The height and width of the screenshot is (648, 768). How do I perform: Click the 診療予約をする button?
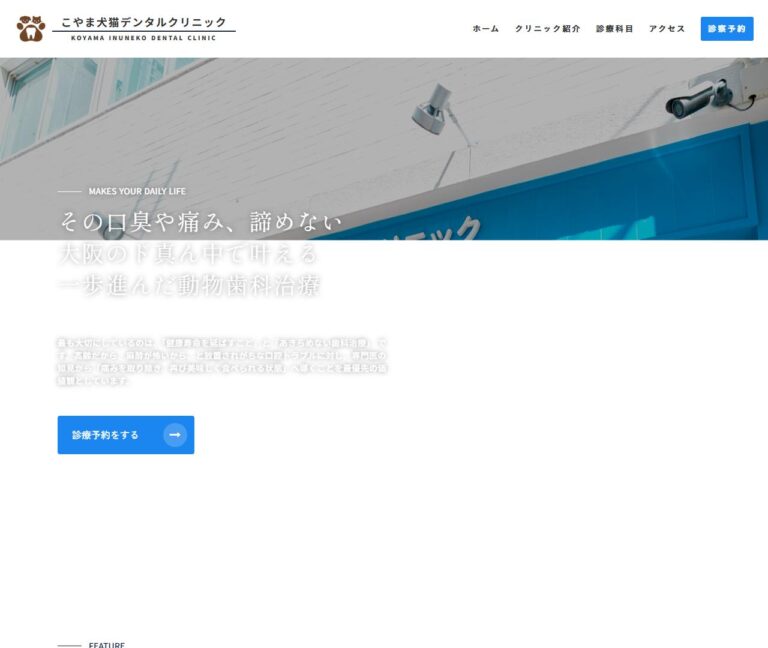click(126, 435)
